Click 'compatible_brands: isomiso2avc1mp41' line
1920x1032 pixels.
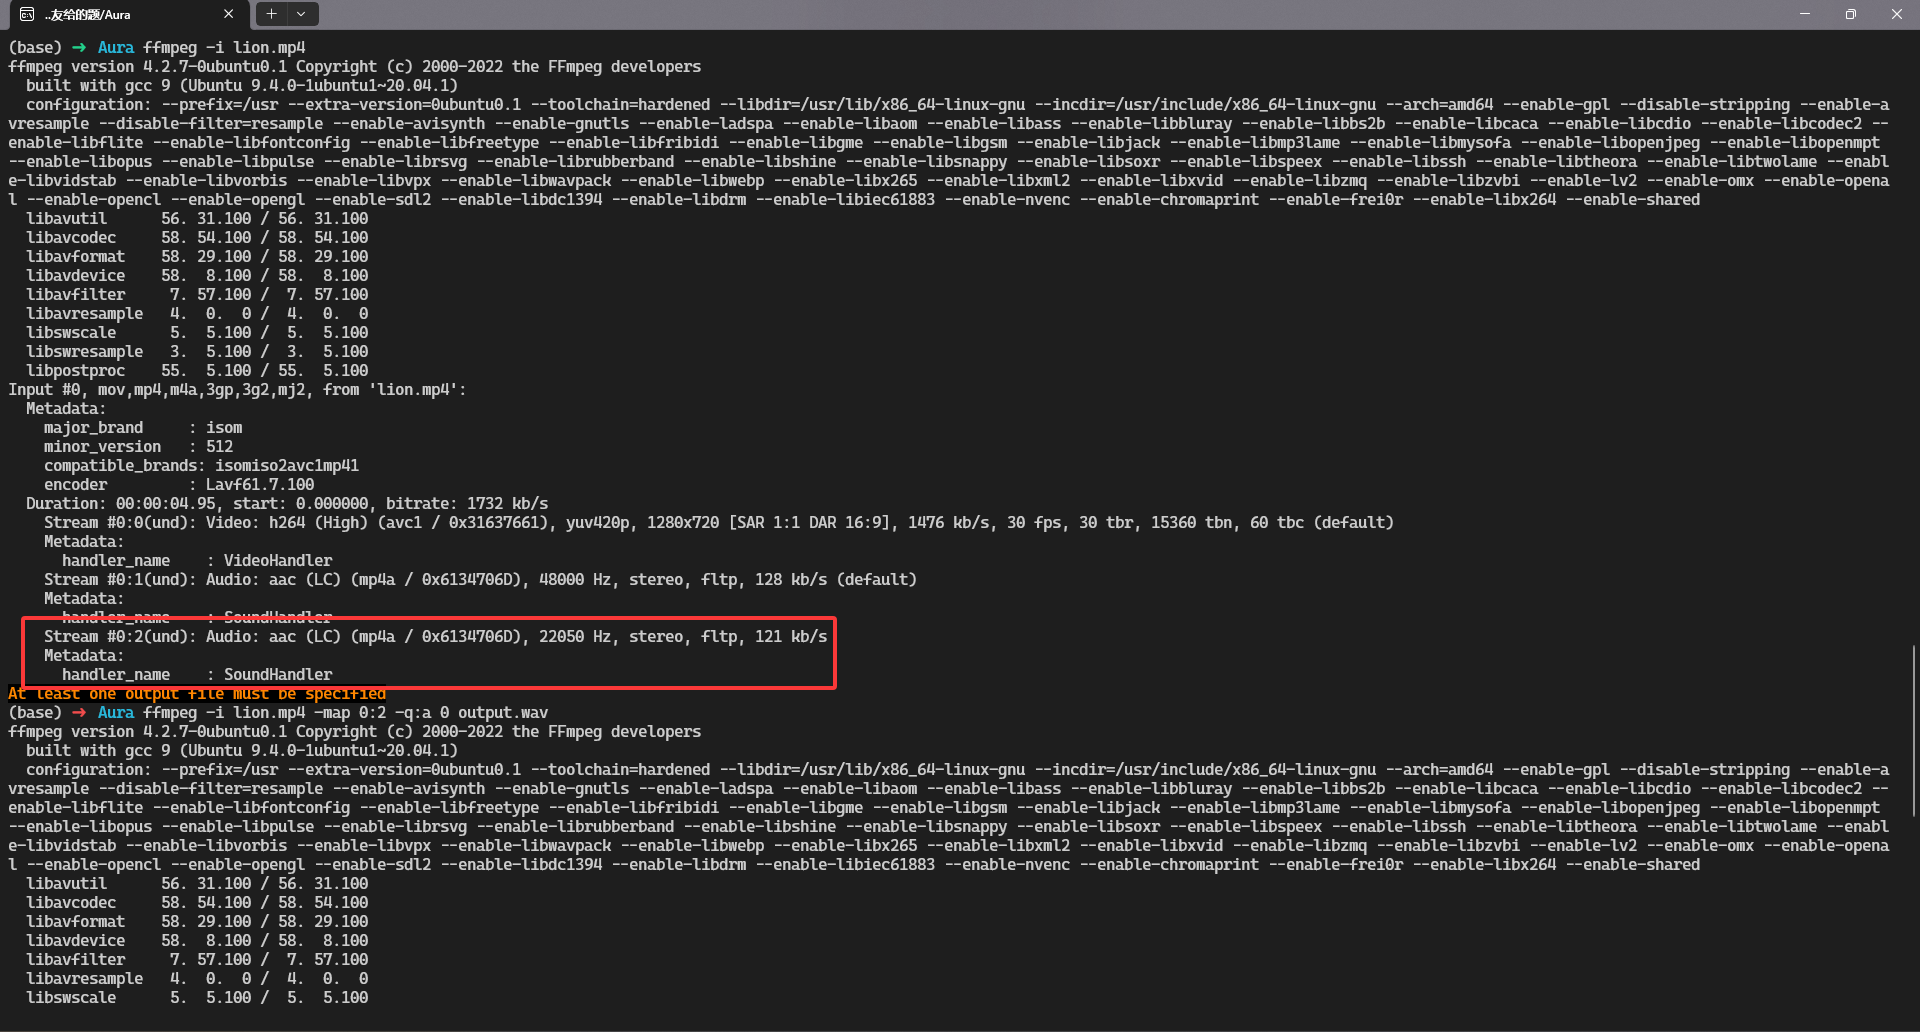coord(201,465)
